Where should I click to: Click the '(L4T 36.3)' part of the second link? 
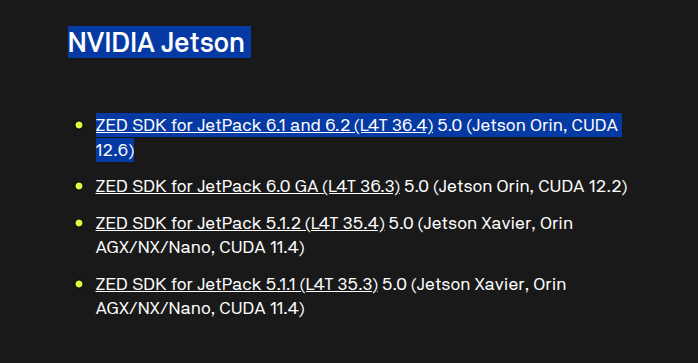[361, 187]
